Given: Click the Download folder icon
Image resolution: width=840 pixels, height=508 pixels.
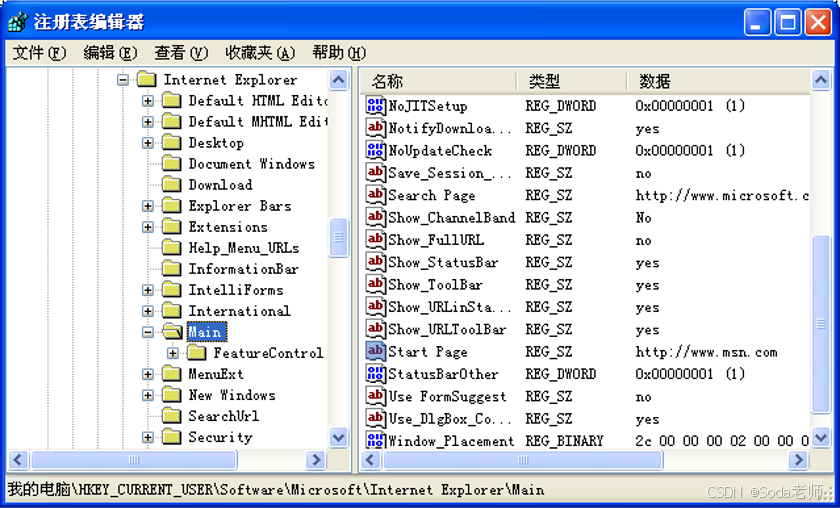Looking at the screenshot, I should pyautogui.click(x=171, y=184).
